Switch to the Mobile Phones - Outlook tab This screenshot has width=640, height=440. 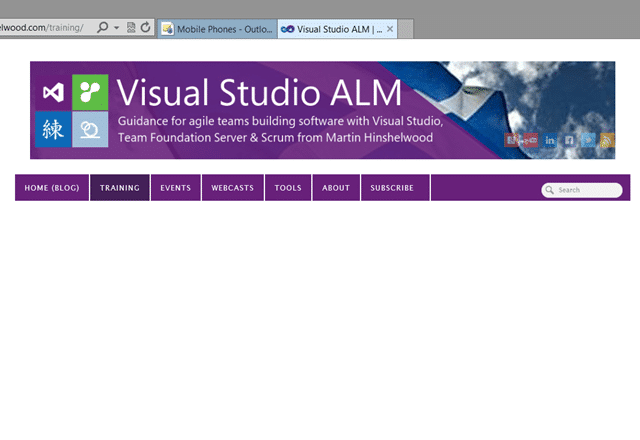(218, 29)
